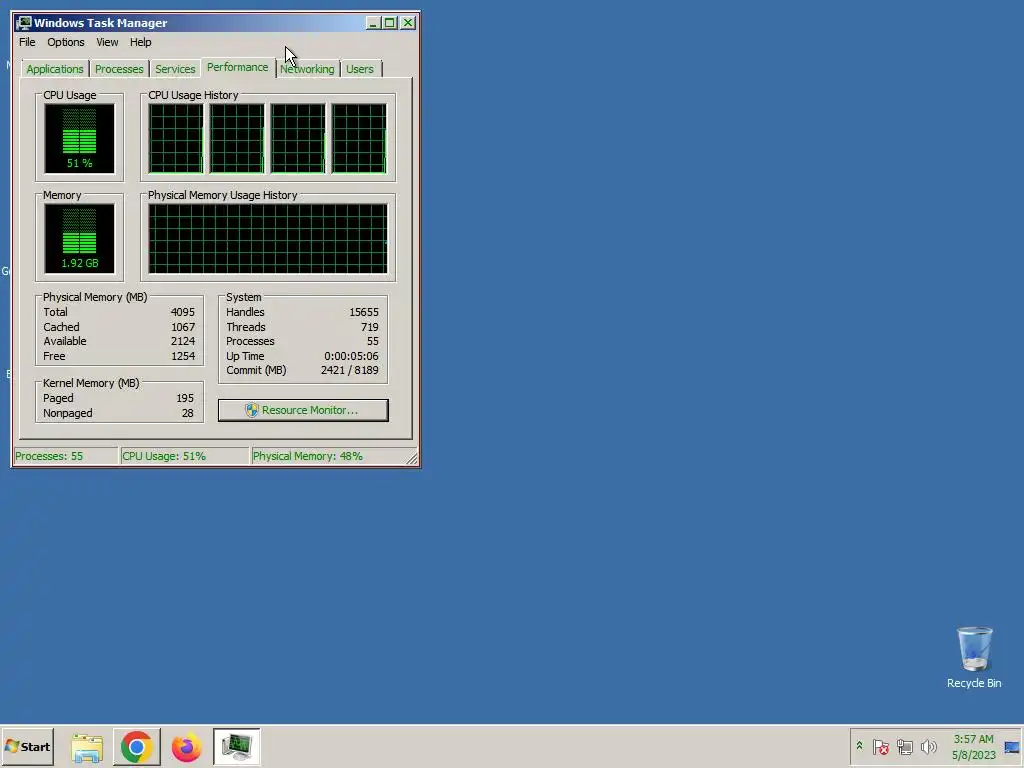The width and height of the screenshot is (1024, 768).
Task: Click the window resize grip in status bar
Action: (411, 458)
